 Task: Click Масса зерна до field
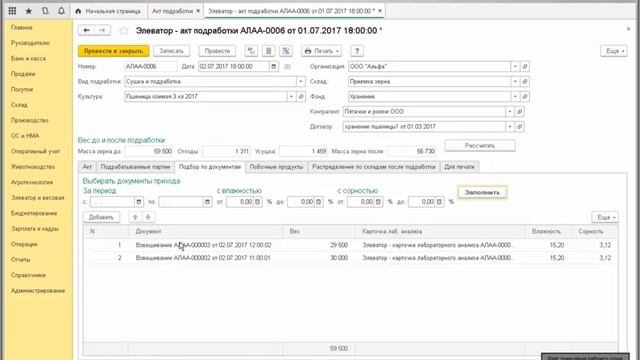[149, 151]
